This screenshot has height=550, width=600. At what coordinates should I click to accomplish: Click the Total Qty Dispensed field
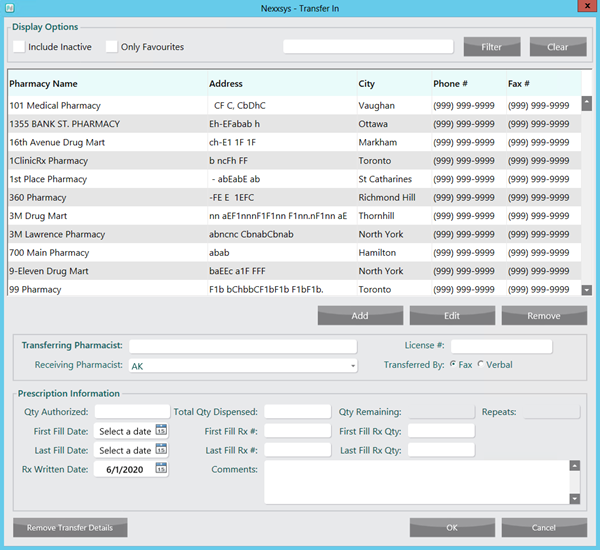[297, 411]
